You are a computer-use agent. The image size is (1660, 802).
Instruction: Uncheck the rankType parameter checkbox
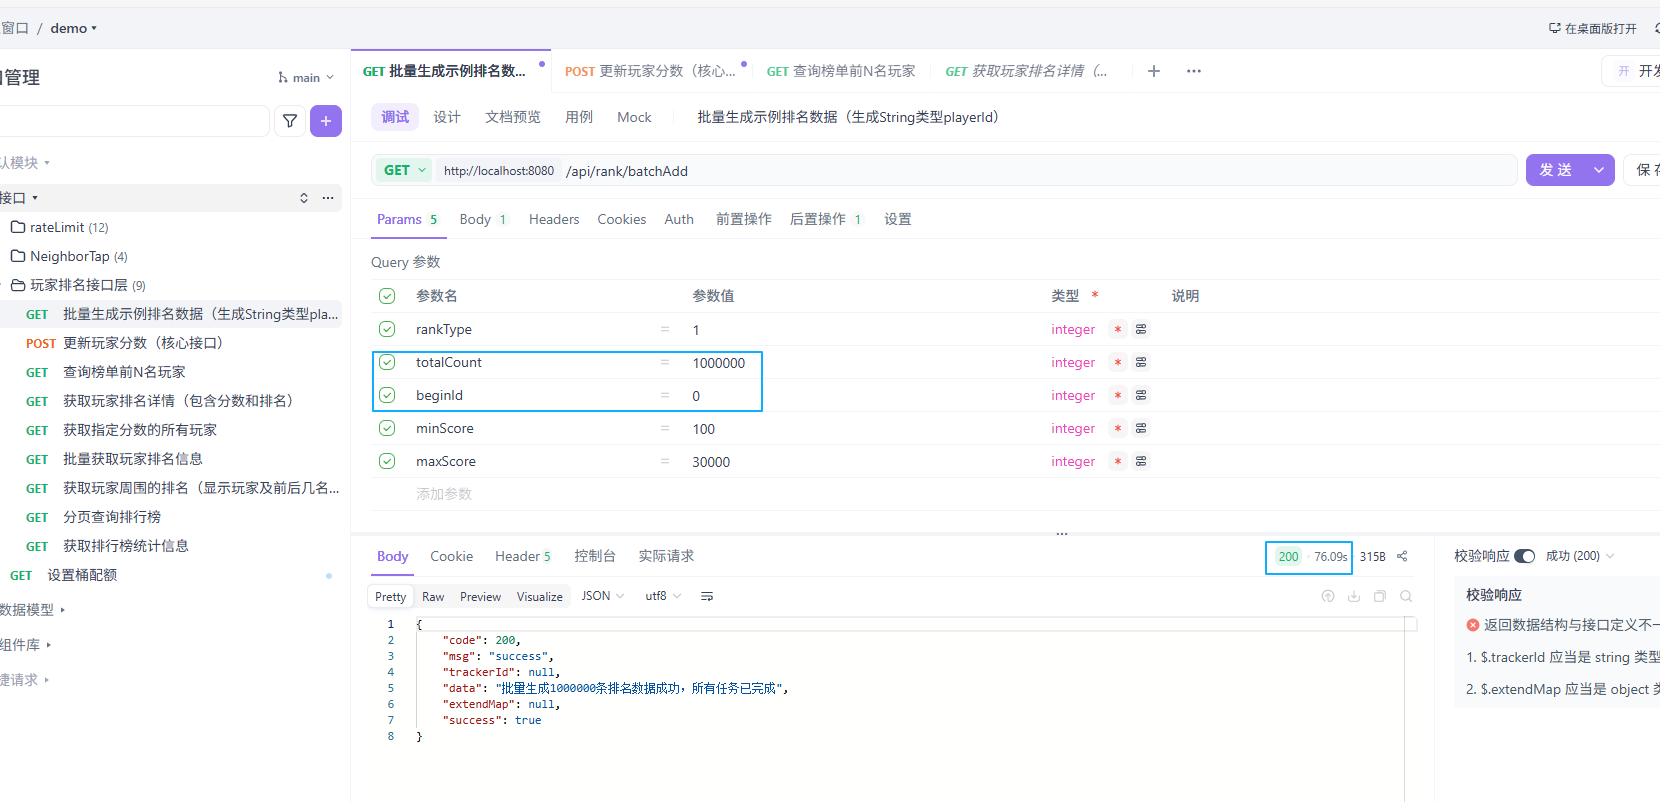click(x=387, y=329)
